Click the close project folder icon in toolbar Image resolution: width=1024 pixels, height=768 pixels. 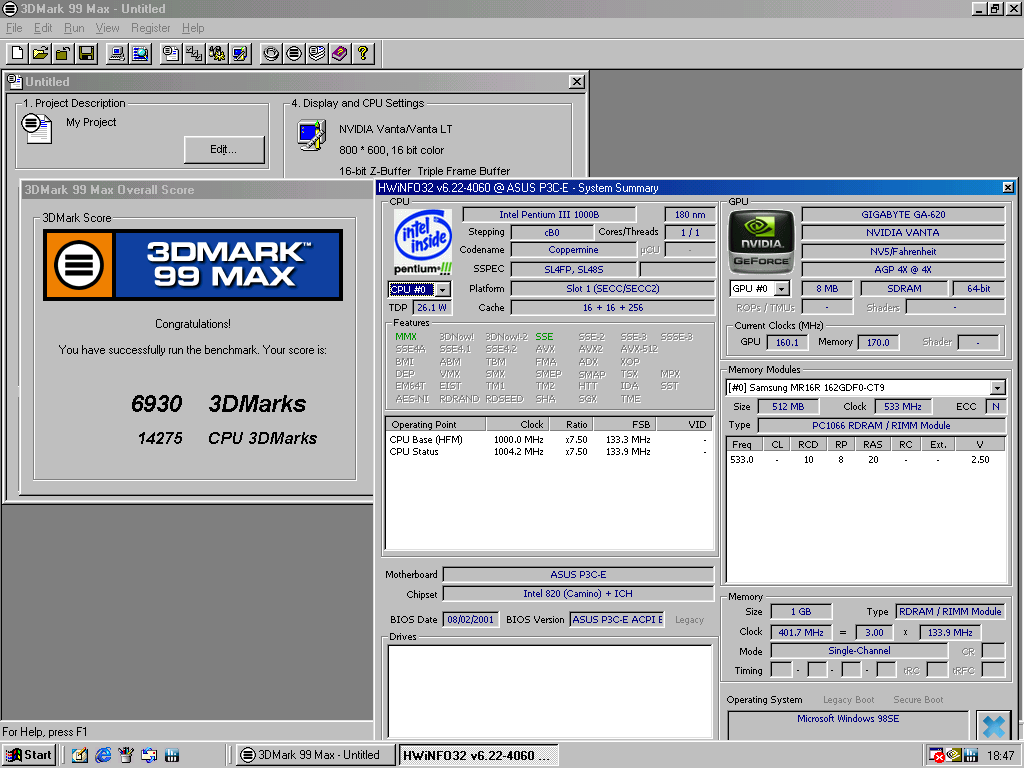click(x=63, y=53)
